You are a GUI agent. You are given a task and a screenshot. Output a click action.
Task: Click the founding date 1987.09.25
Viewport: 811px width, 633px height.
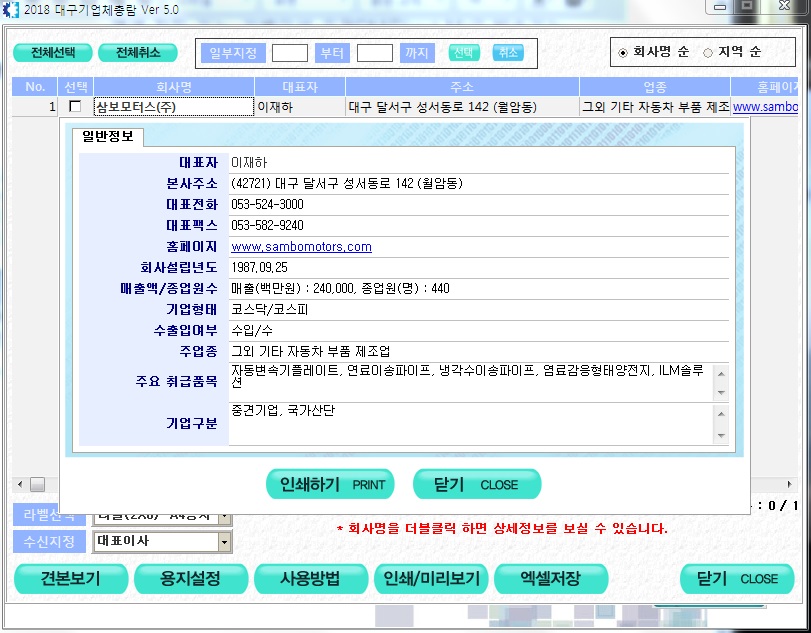[259, 267]
